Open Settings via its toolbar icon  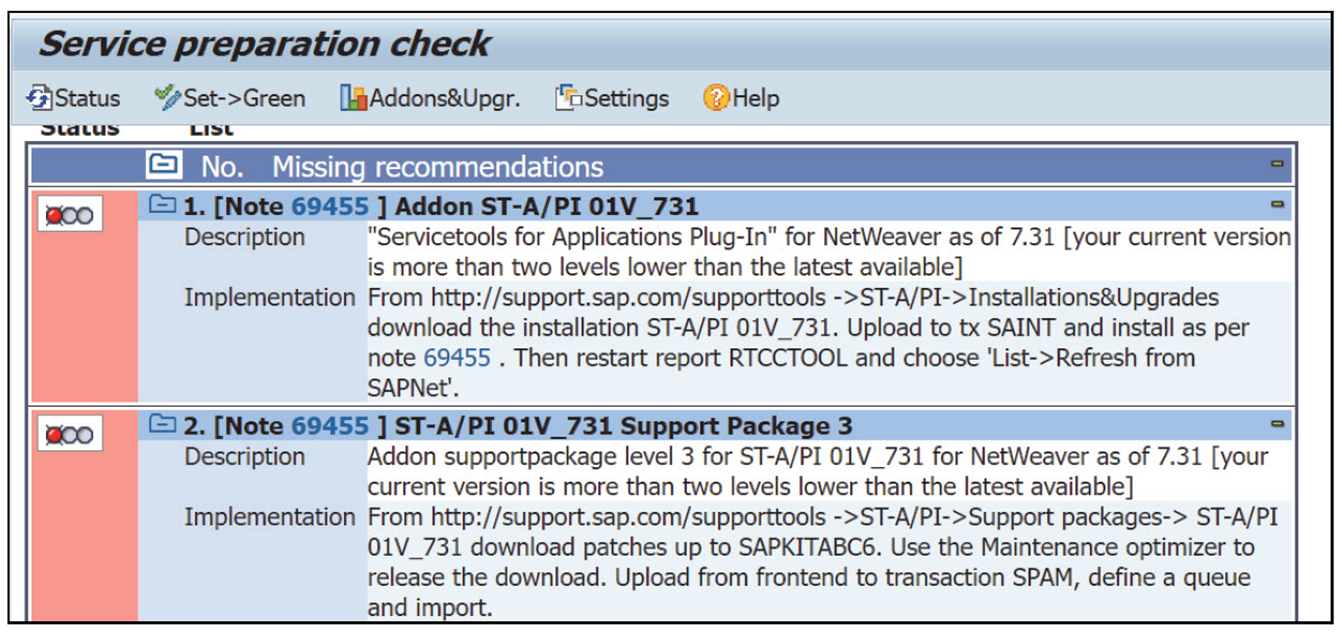(568, 98)
